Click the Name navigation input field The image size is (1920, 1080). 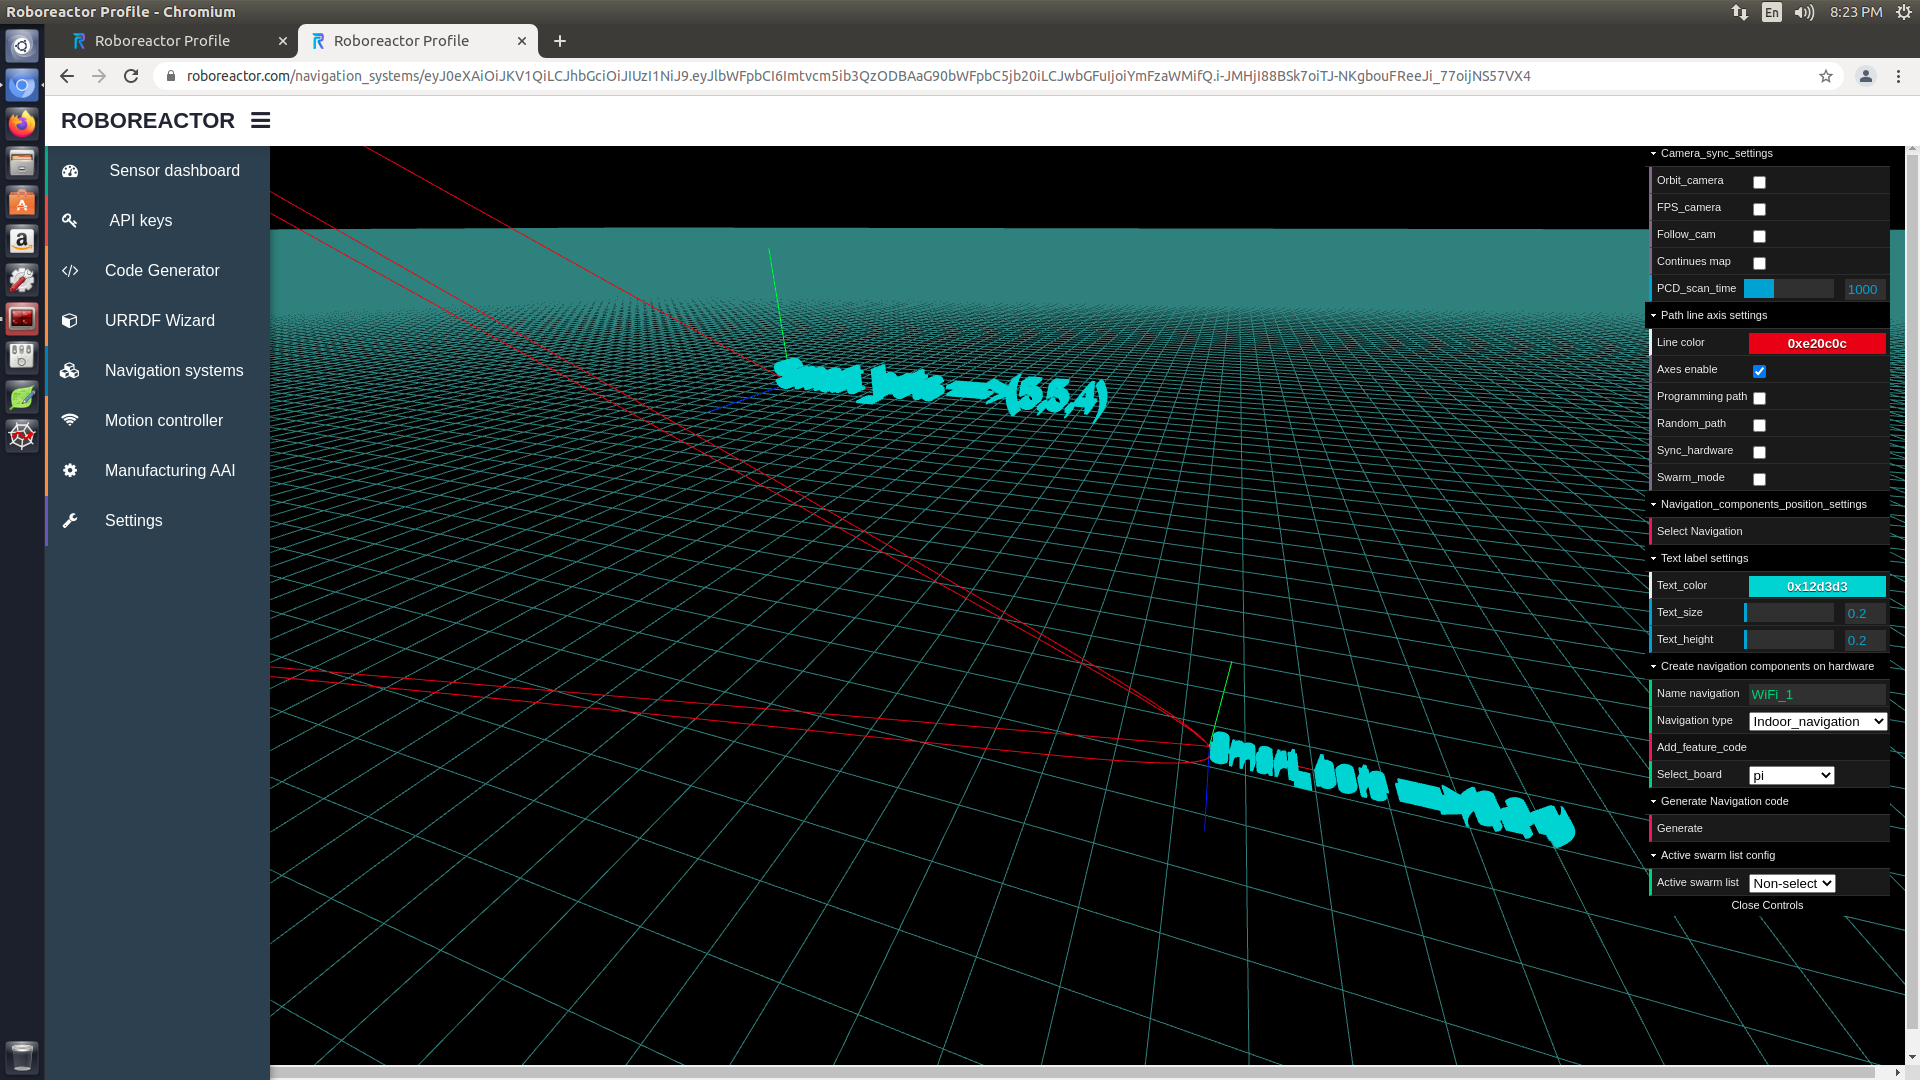click(1817, 694)
